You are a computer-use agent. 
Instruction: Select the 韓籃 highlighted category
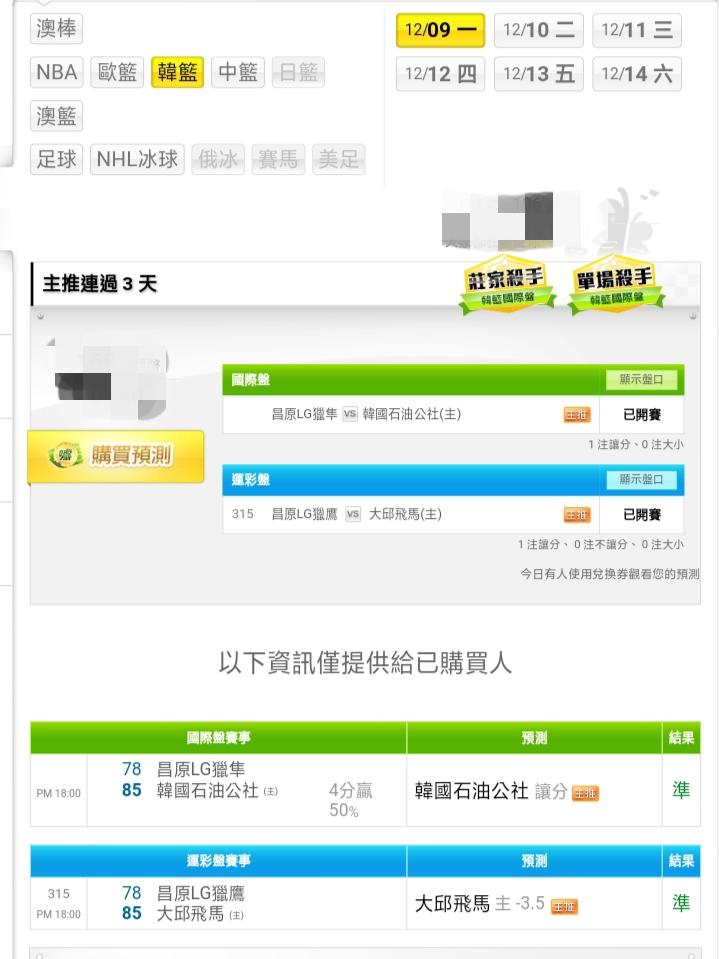point(177,72)
